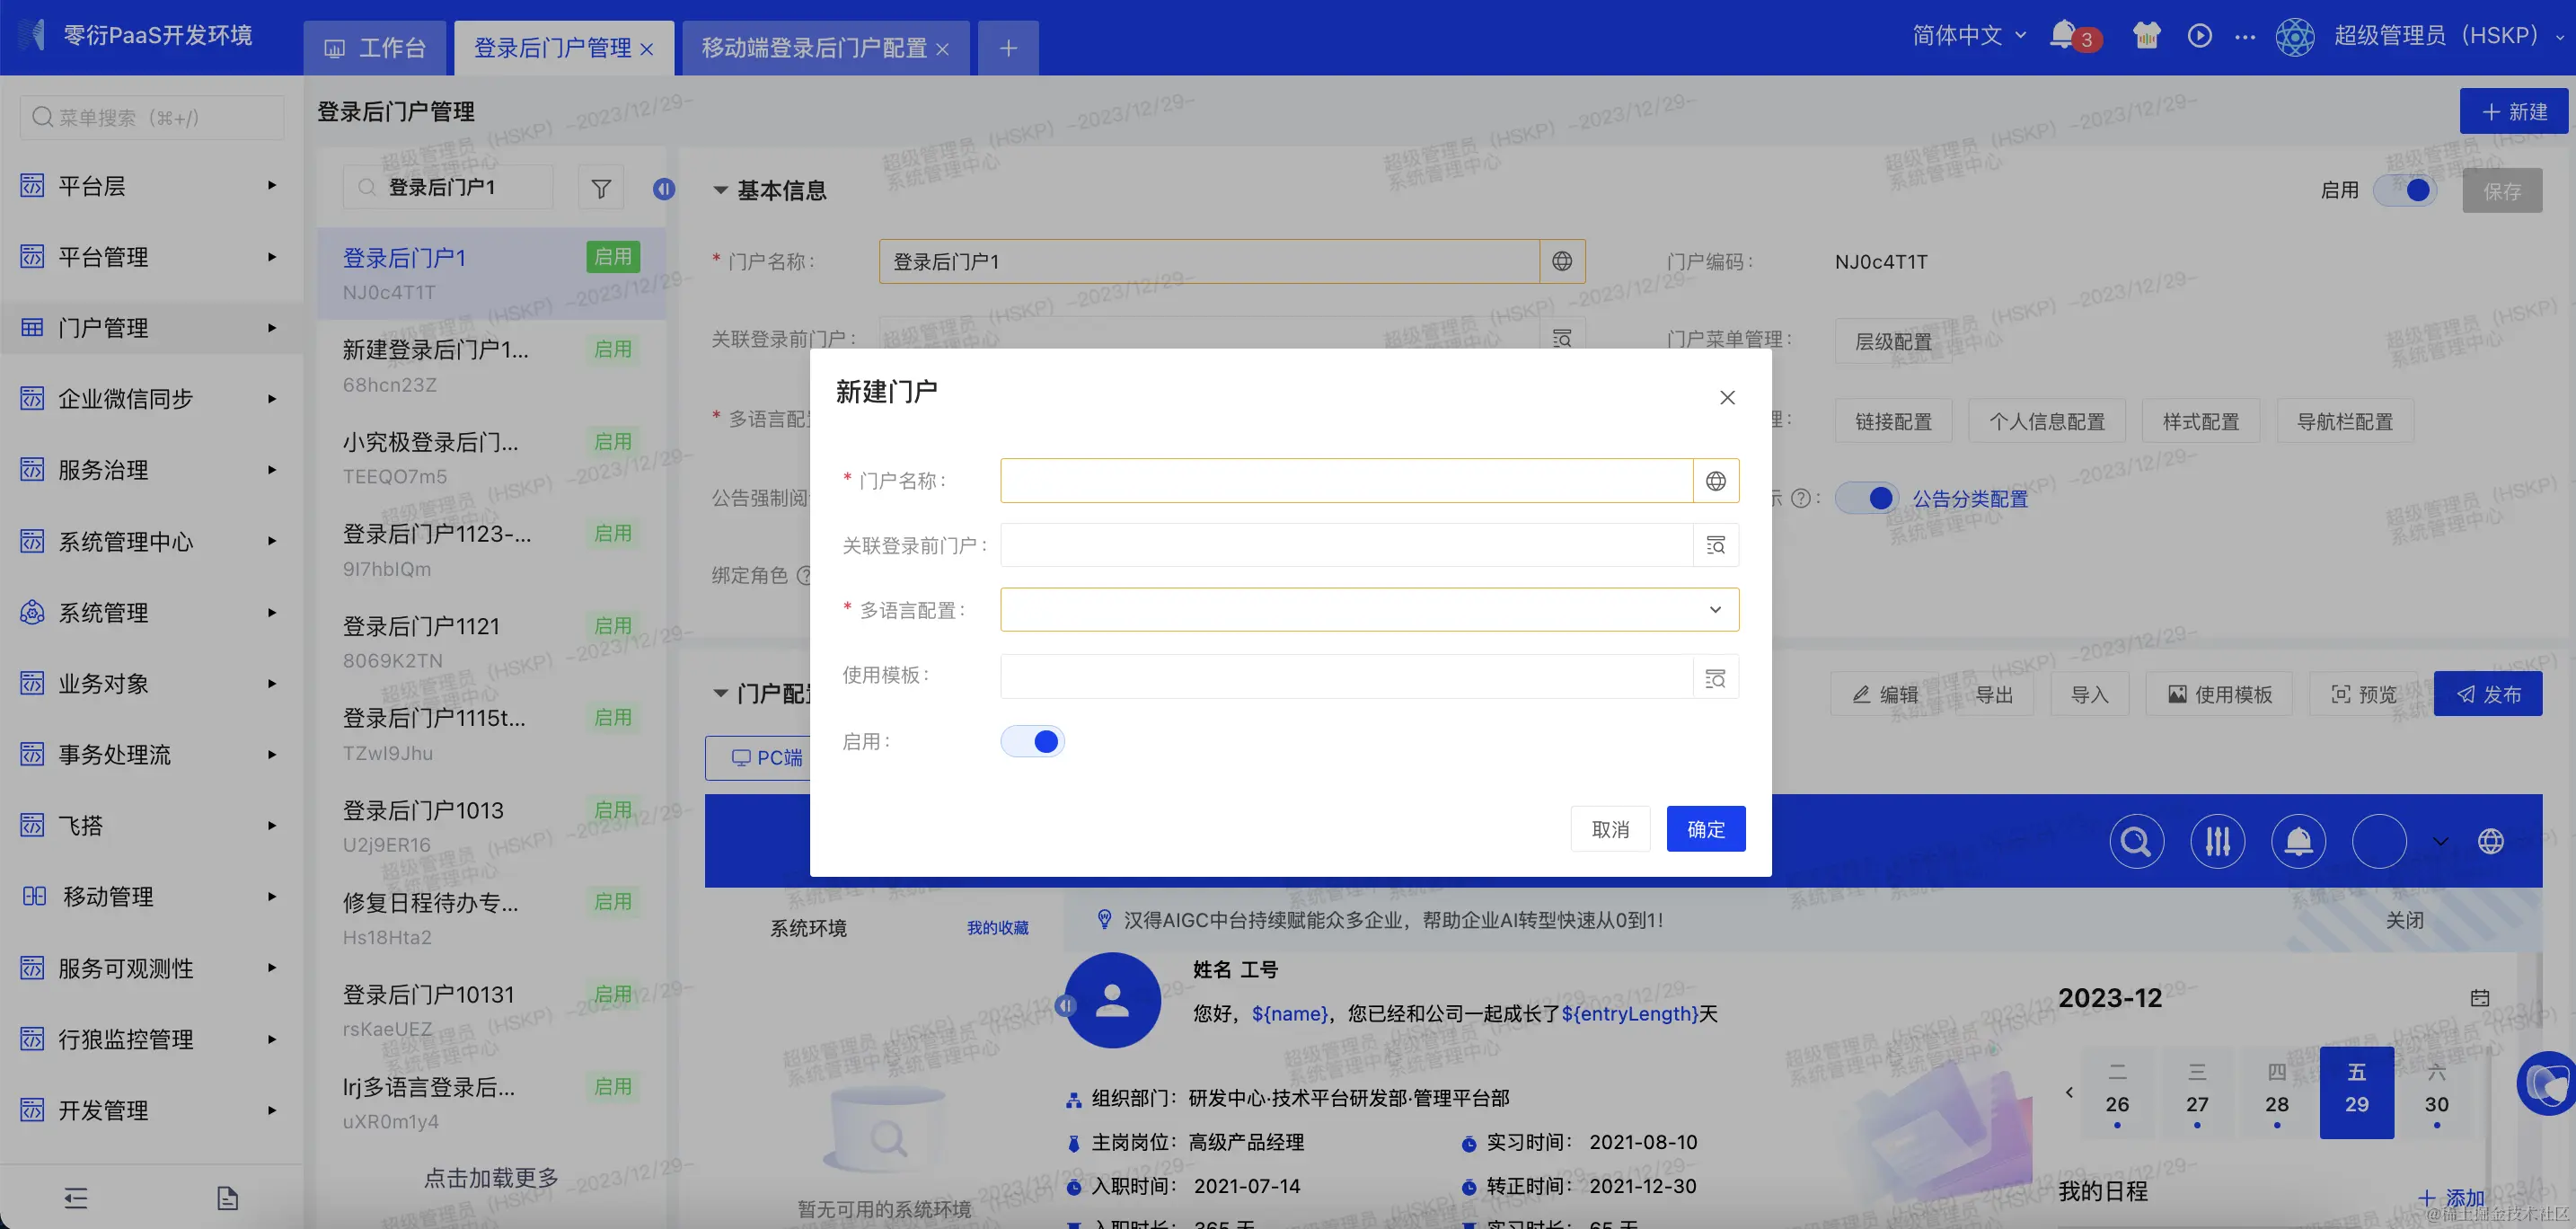Click the play circle icon in header
This screenshot has height=1229, width=2576.
pyautogui.click(x=2199, y=35)
